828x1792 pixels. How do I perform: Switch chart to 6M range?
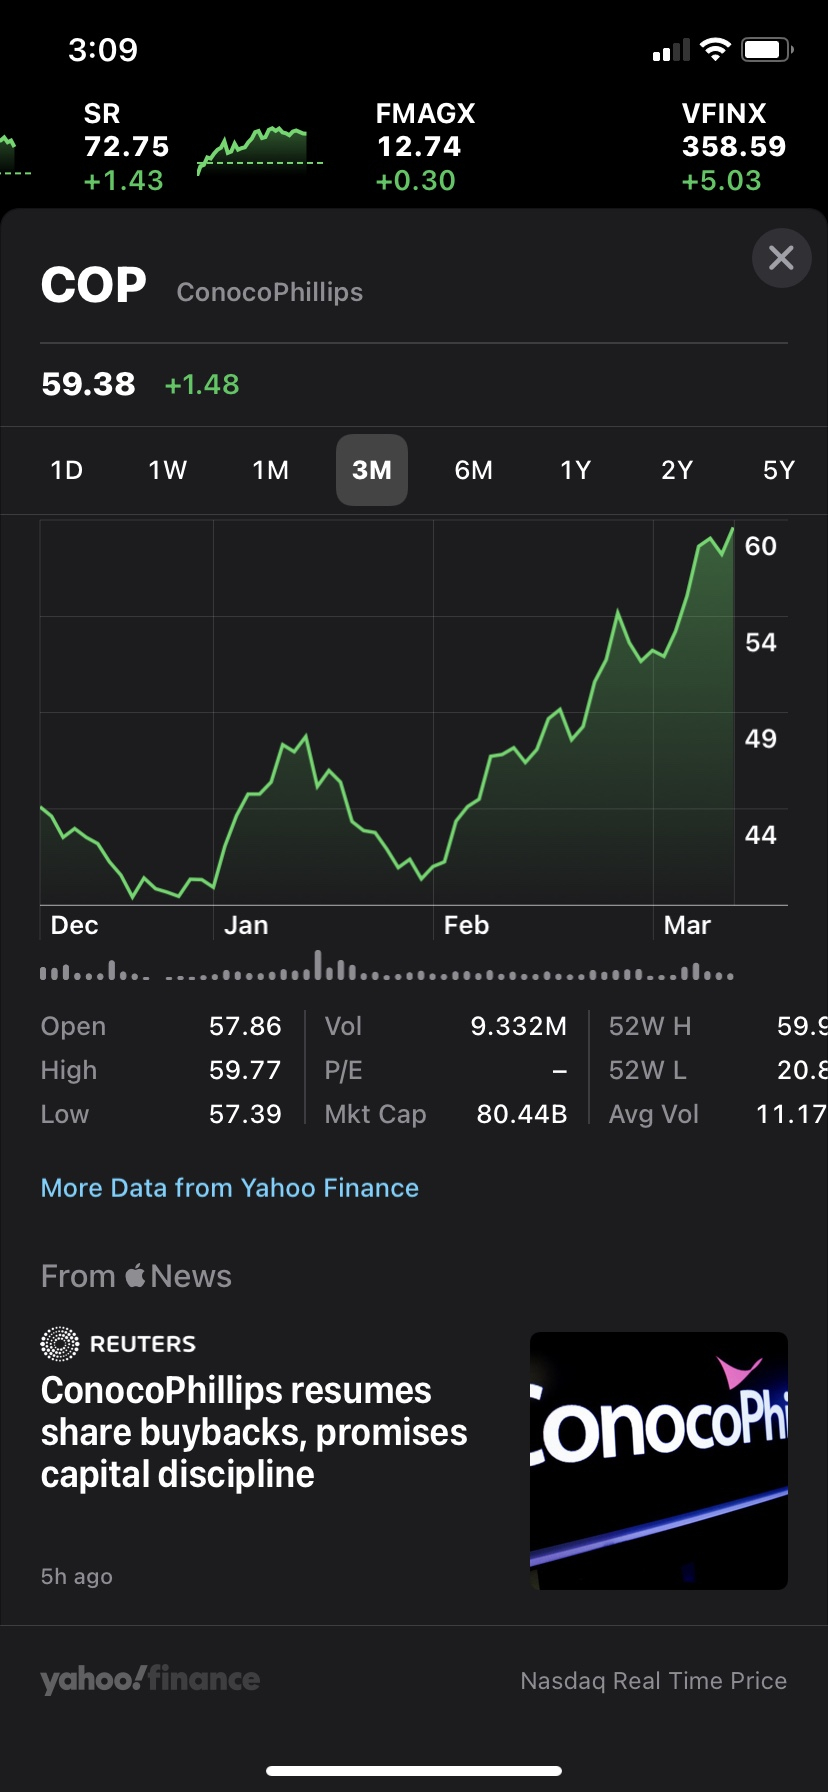click(474, 470)
